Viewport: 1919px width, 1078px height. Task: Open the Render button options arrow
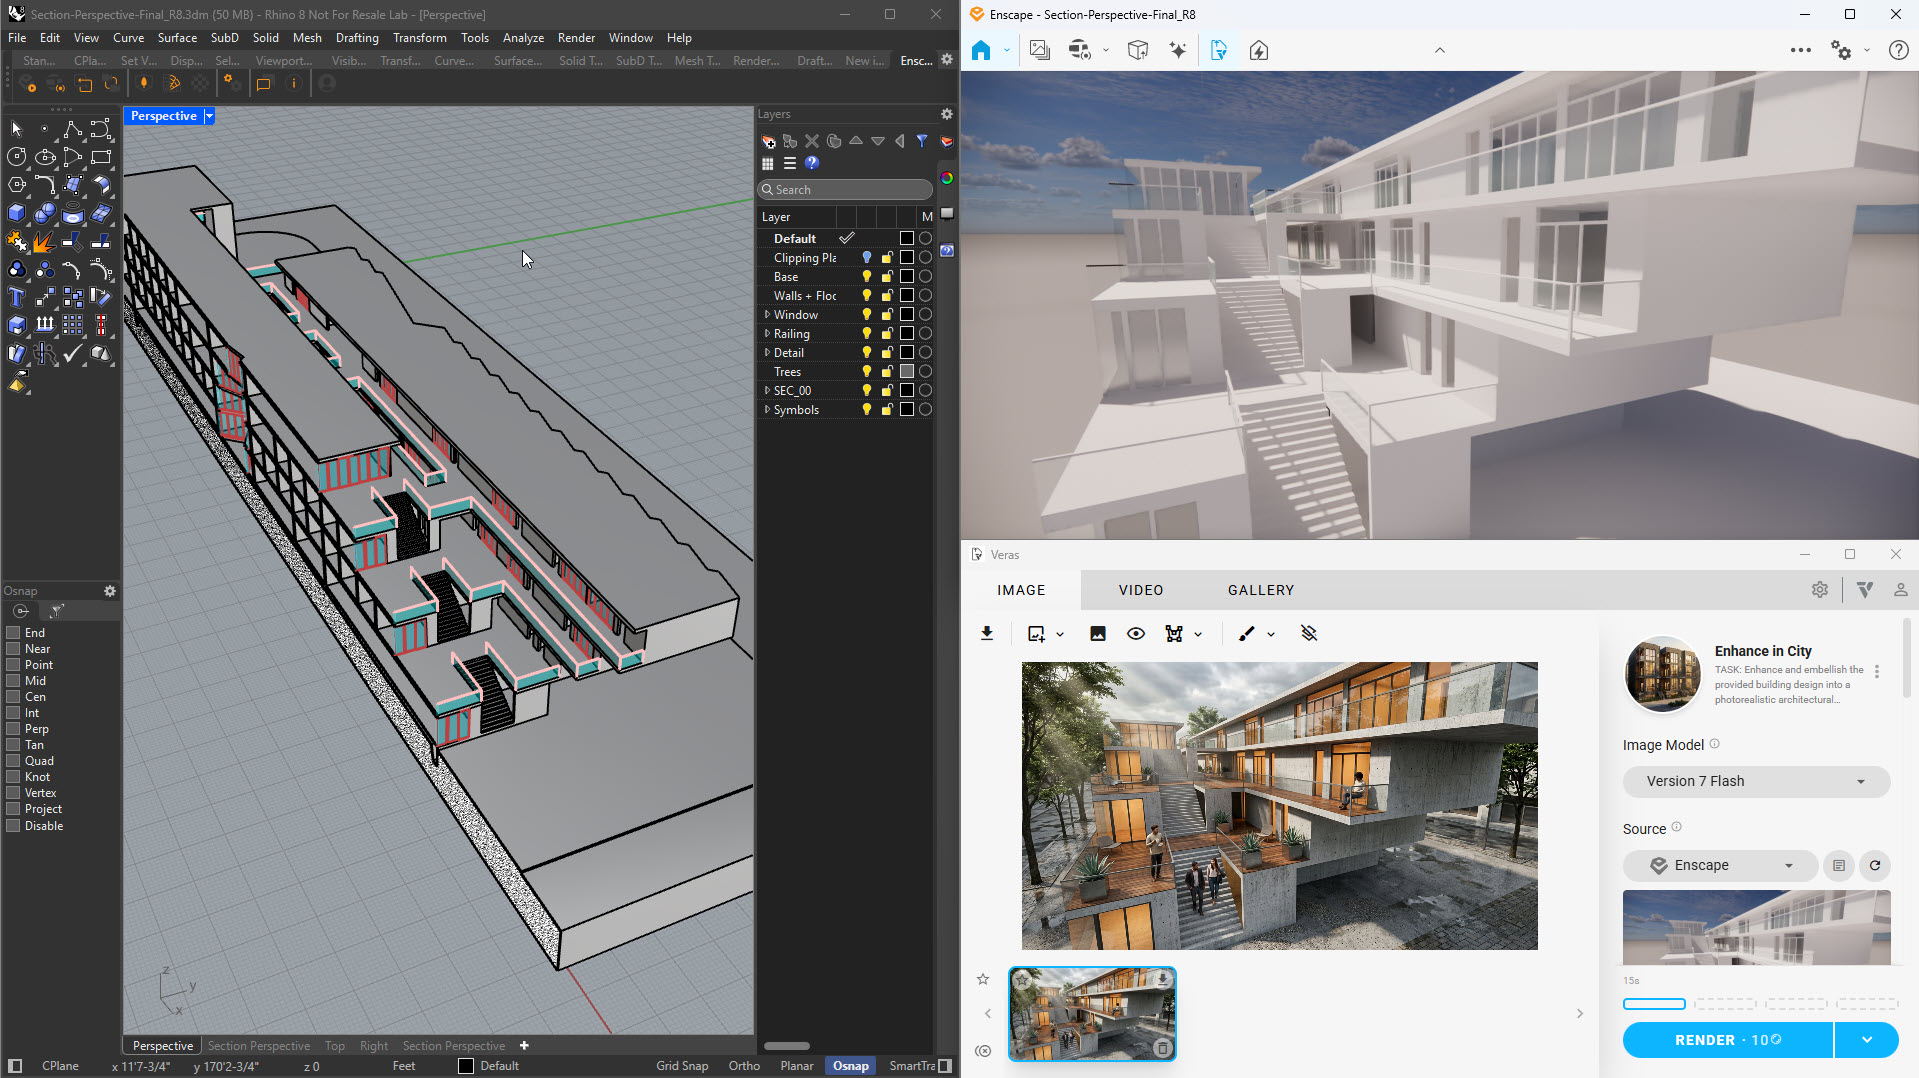coord(1867,1040)
